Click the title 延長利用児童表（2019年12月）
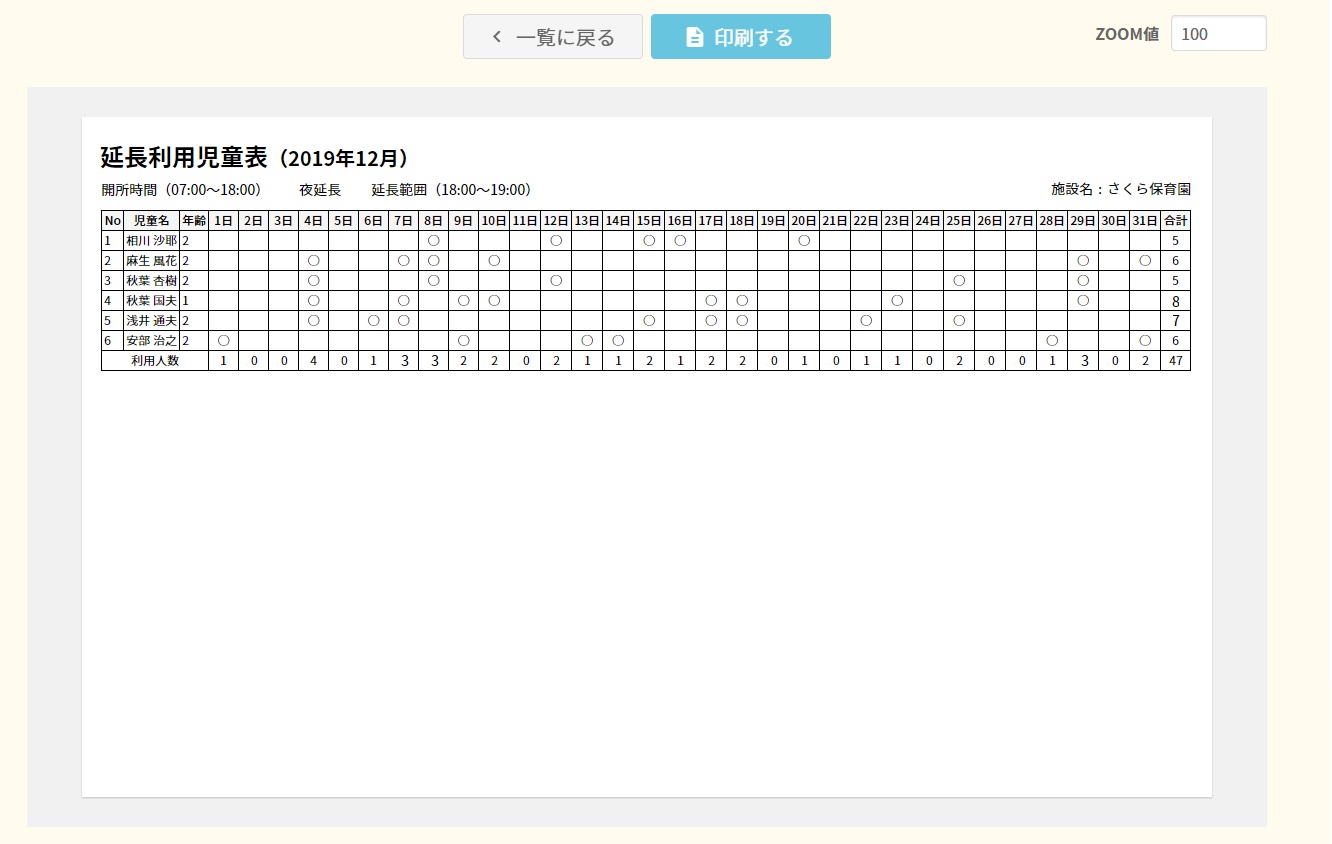This screenshot has width=1332, height=844. click(254, 157)
